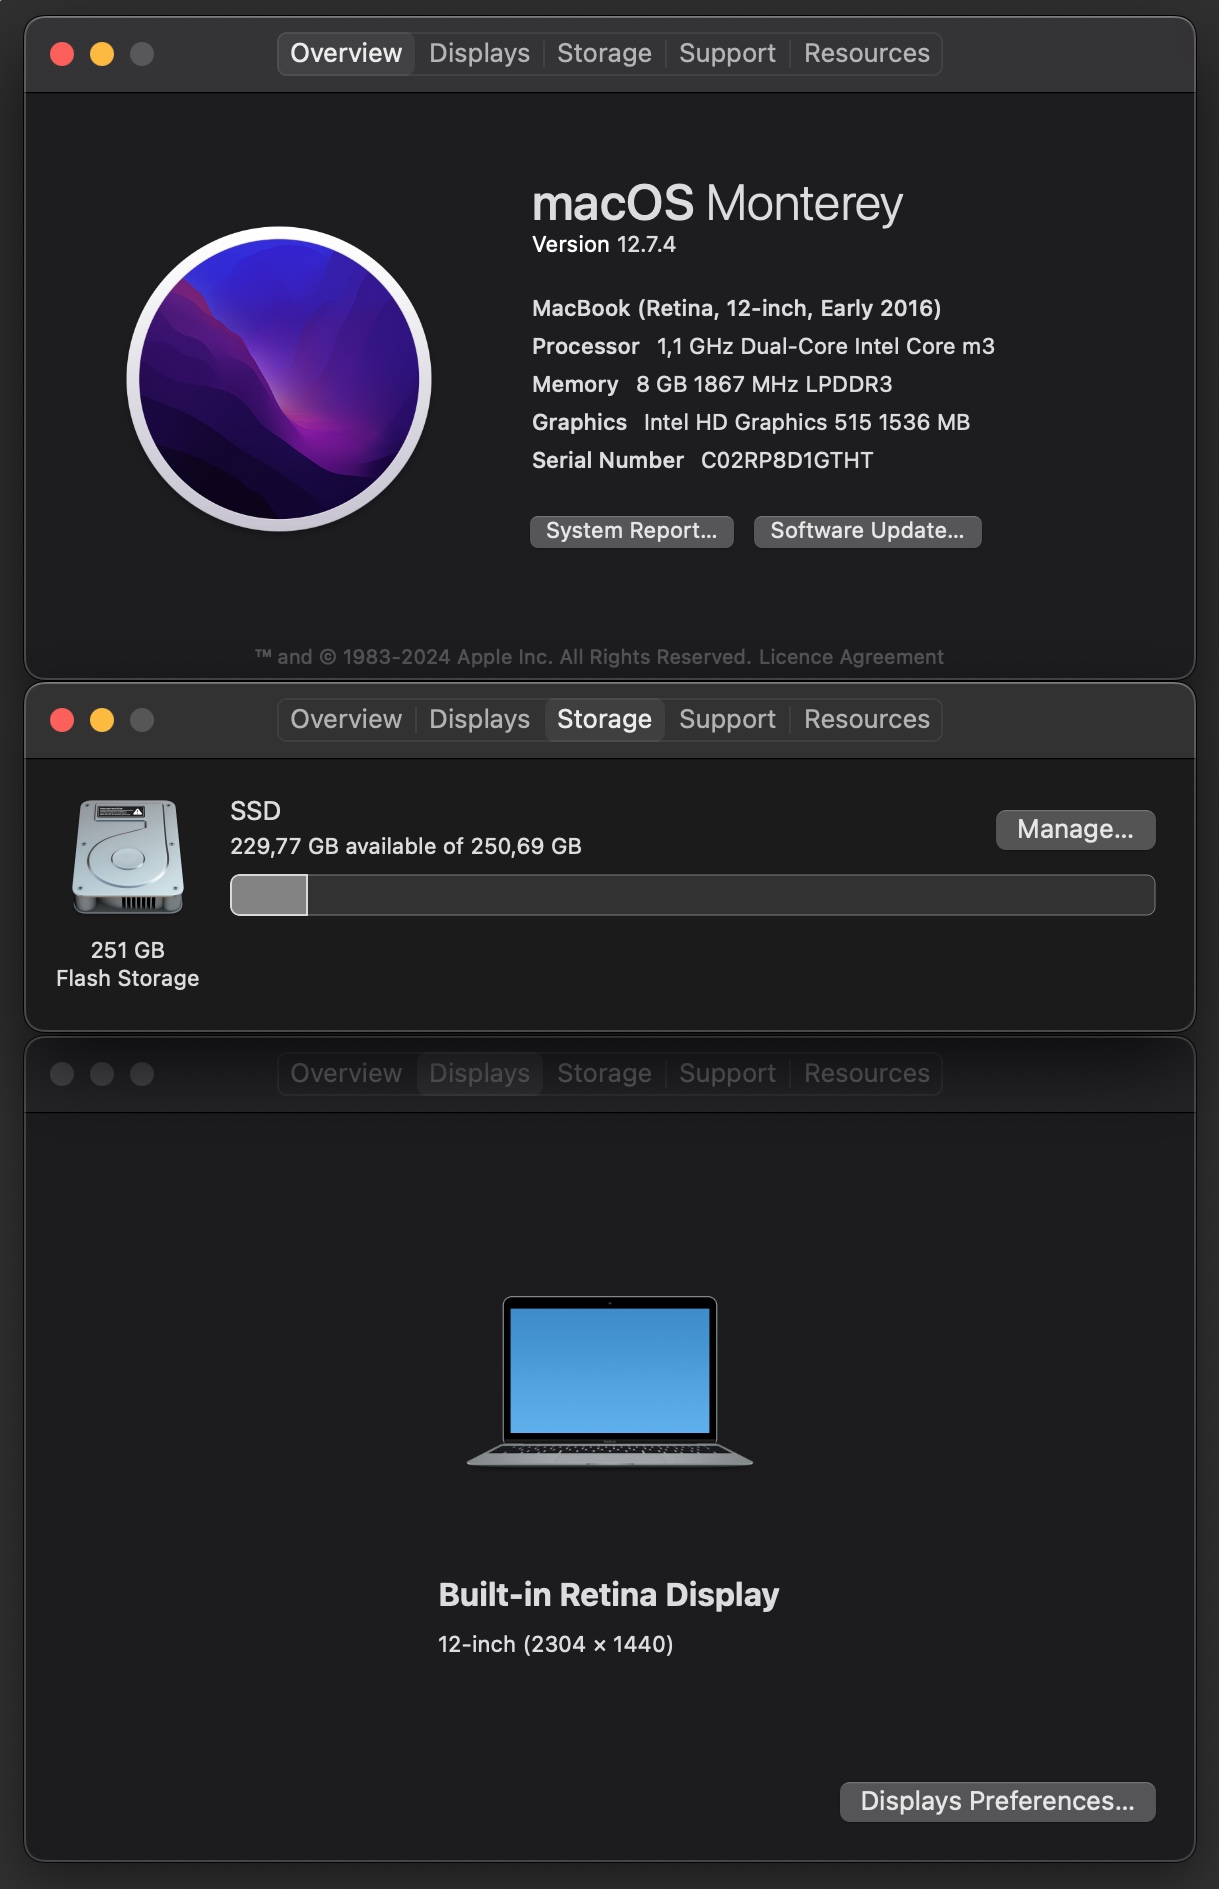Image resolution: width=1219 pixels, height=1889 pixels.
Task: Click the processor value 1,1 GHz Dual-Core Intel Core m3
Action: click(826, 346)
